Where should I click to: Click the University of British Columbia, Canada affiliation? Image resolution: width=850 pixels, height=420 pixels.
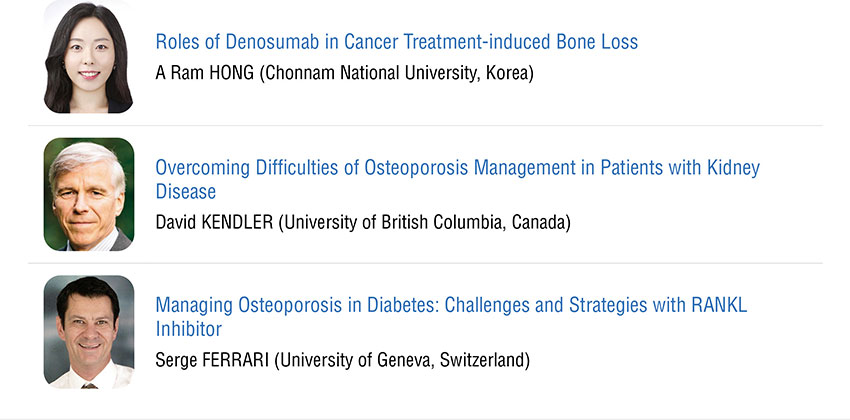coord(424,223)
